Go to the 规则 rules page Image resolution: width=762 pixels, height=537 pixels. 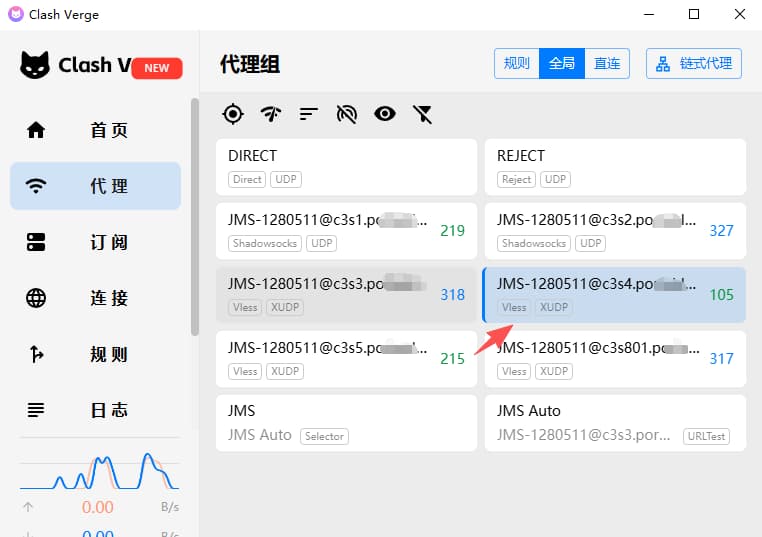pos(96,354)
